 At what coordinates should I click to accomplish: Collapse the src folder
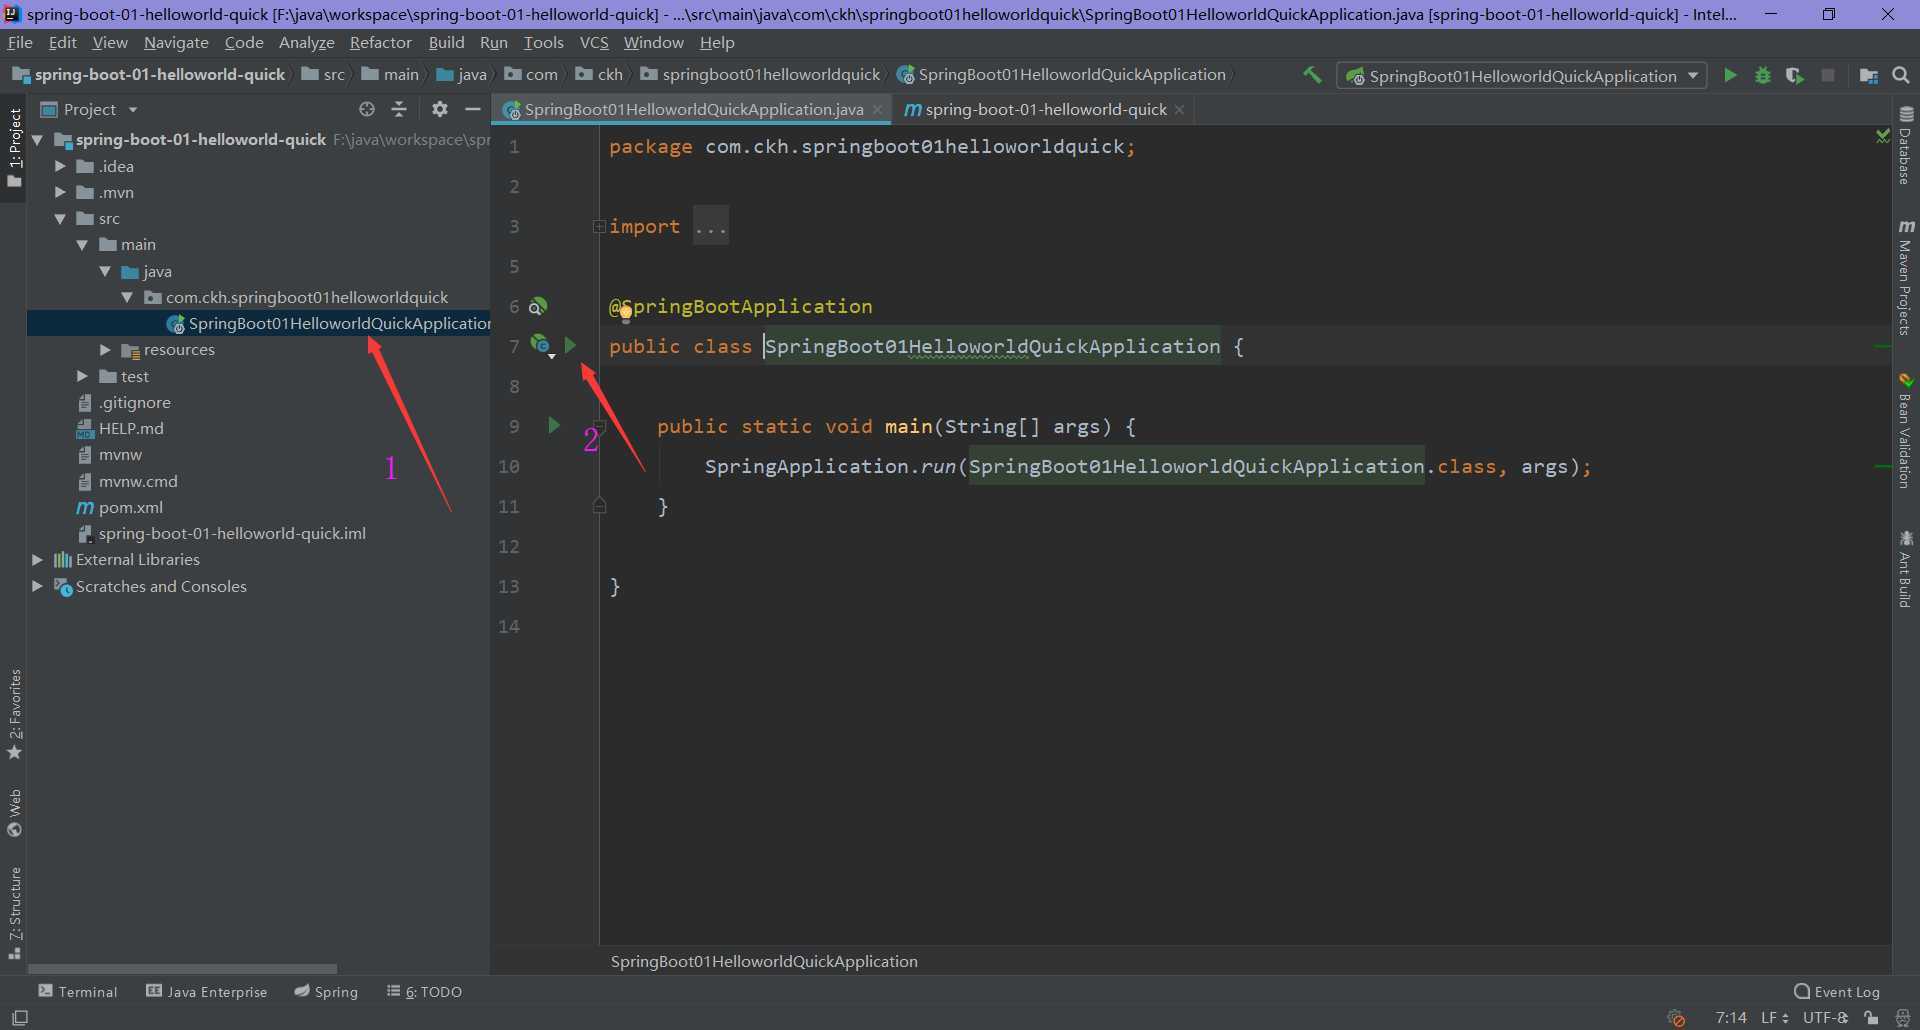click(60, 218)
